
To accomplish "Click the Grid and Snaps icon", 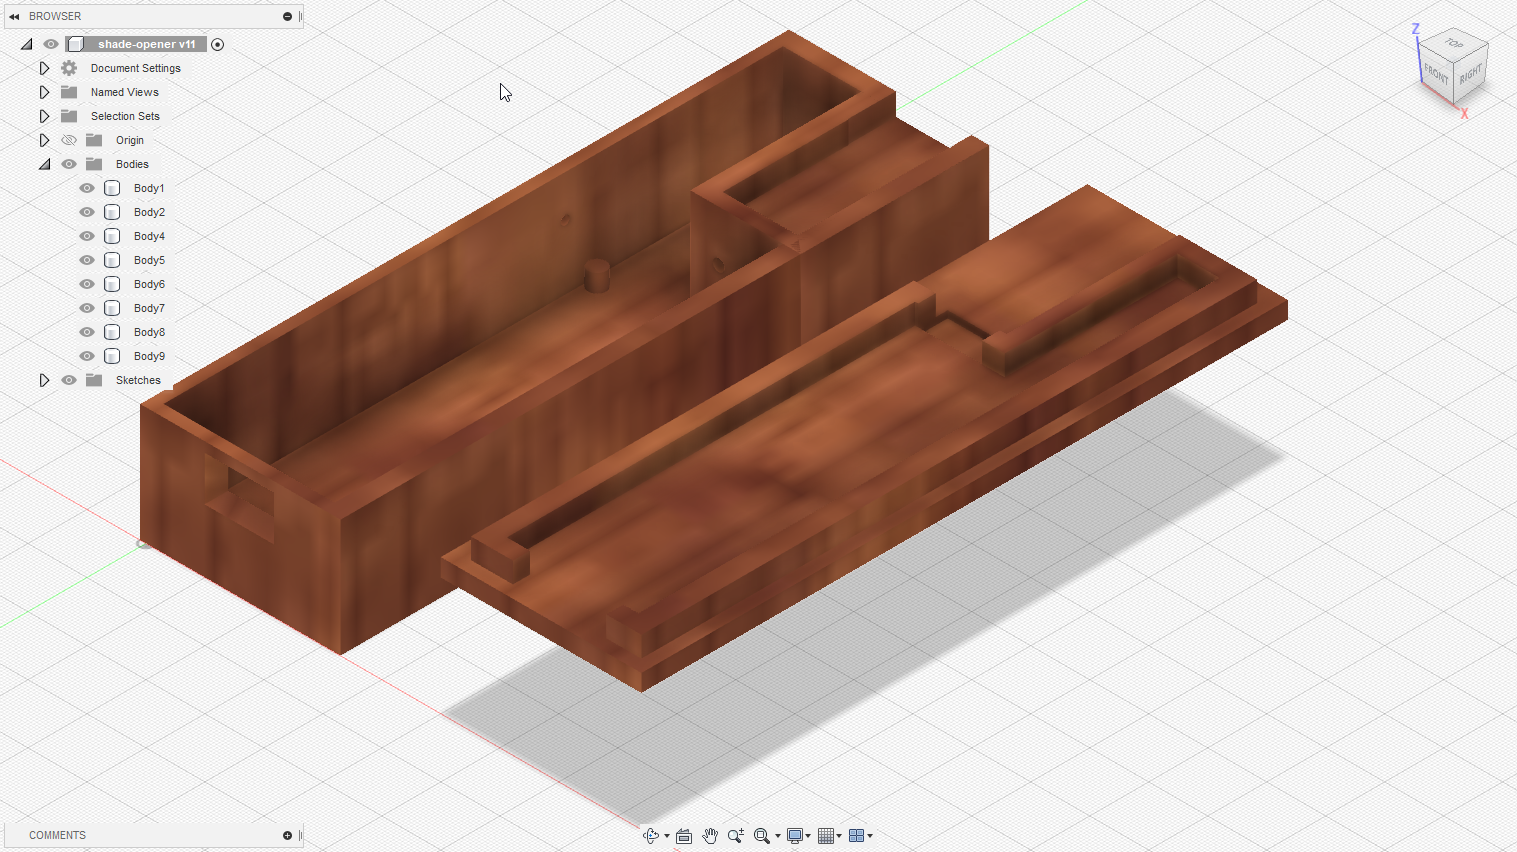I will 826,836.
